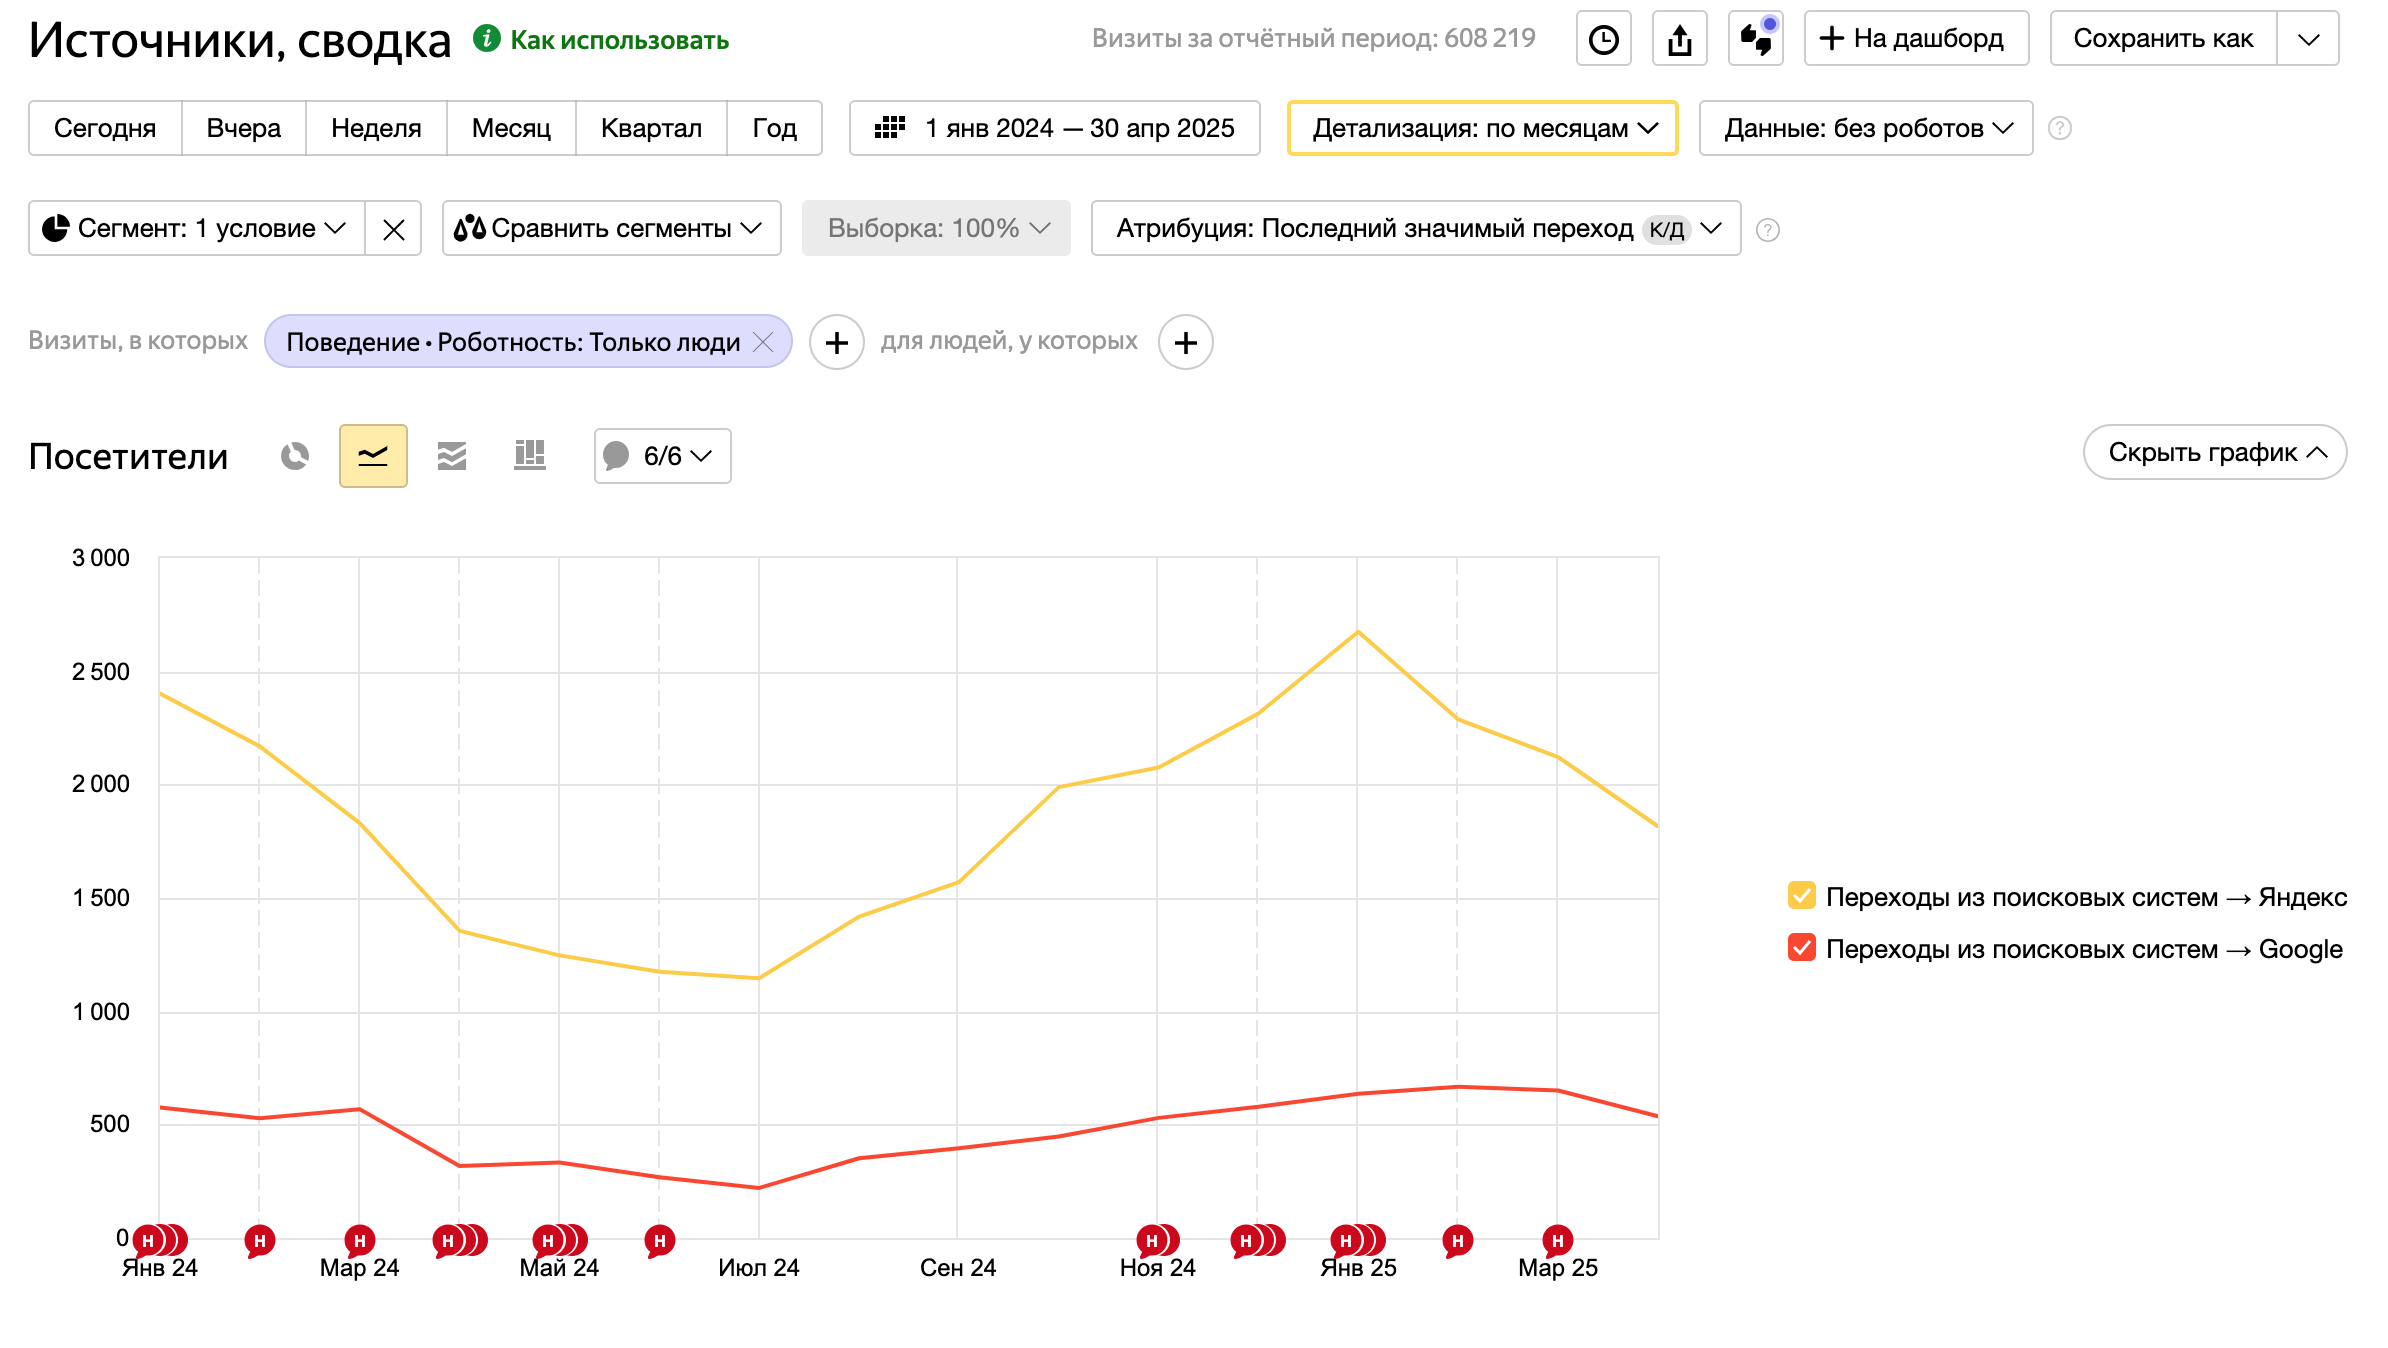Image resolution: width=2388 pixels, height=1348 pixels.
Task: Open the Атрибуция model dropdown
Action: pos(1415,229)
